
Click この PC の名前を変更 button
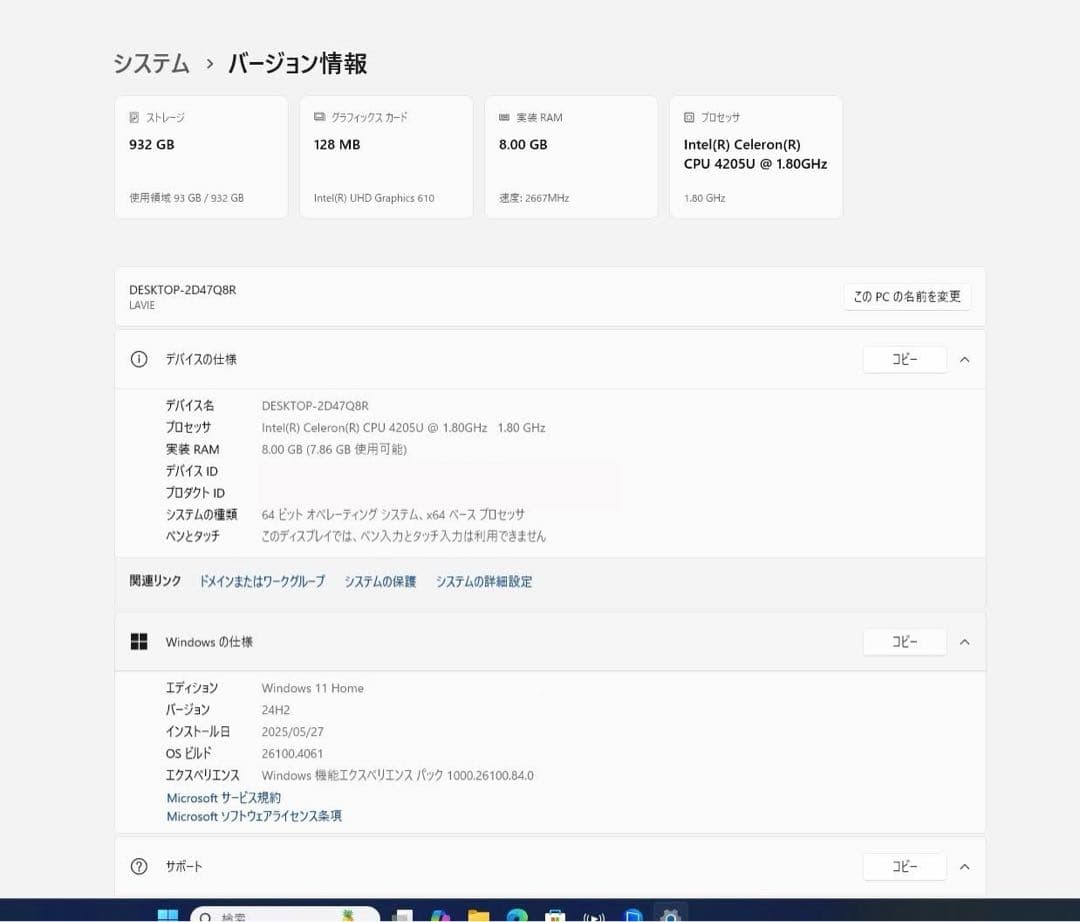point(906,296)
